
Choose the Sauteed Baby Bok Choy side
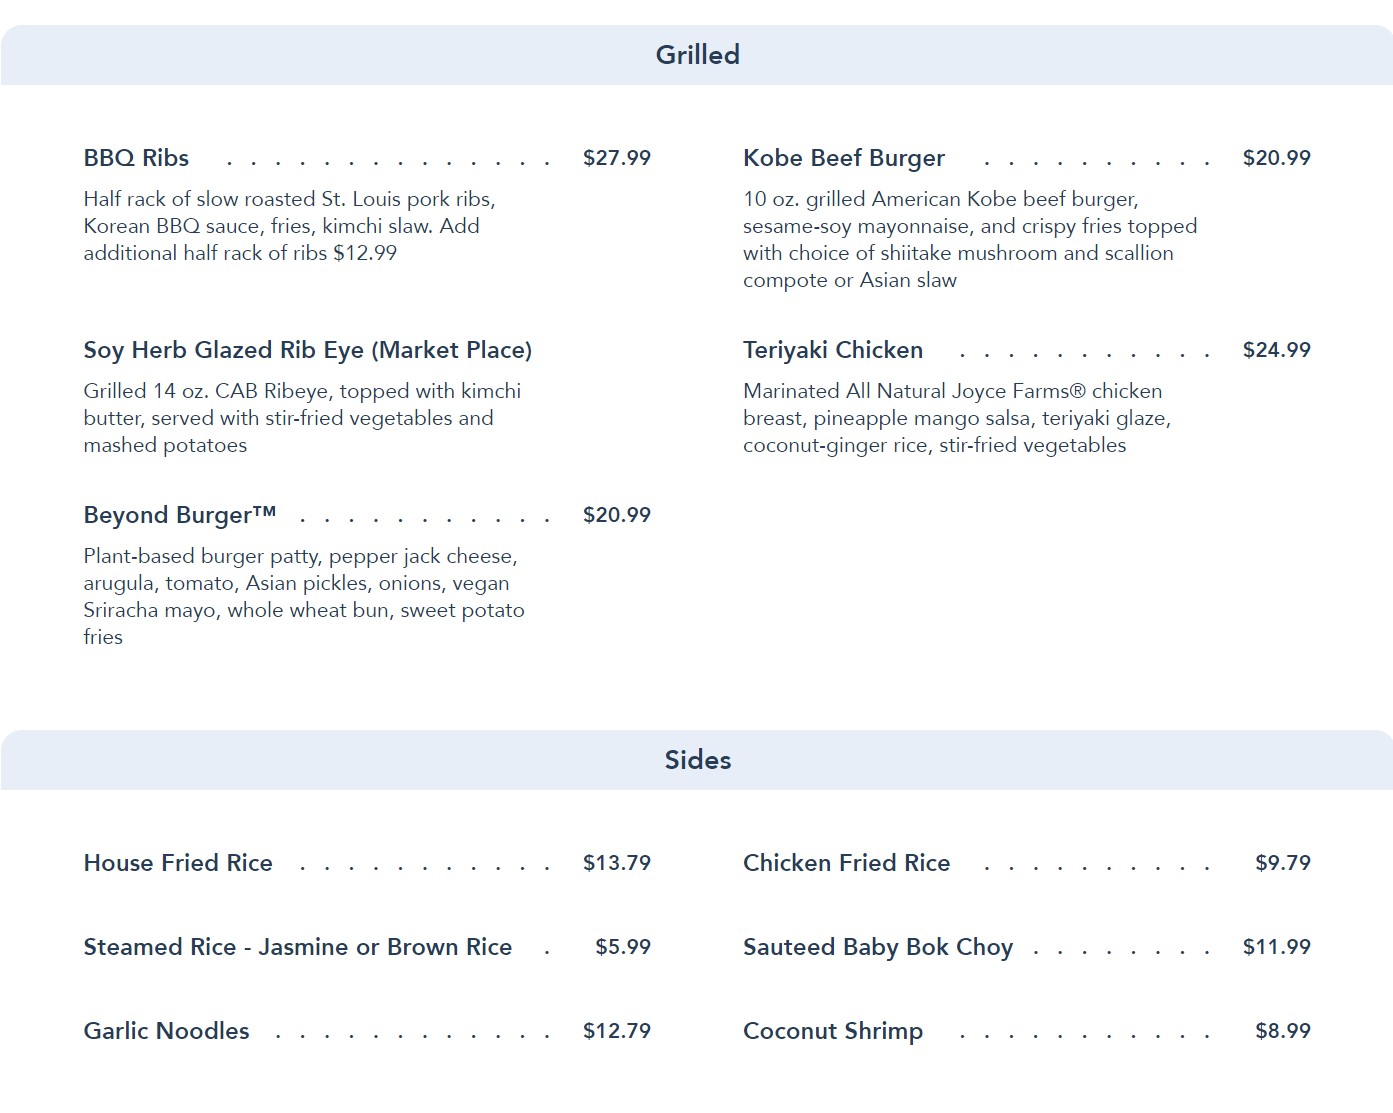point(877,947)
